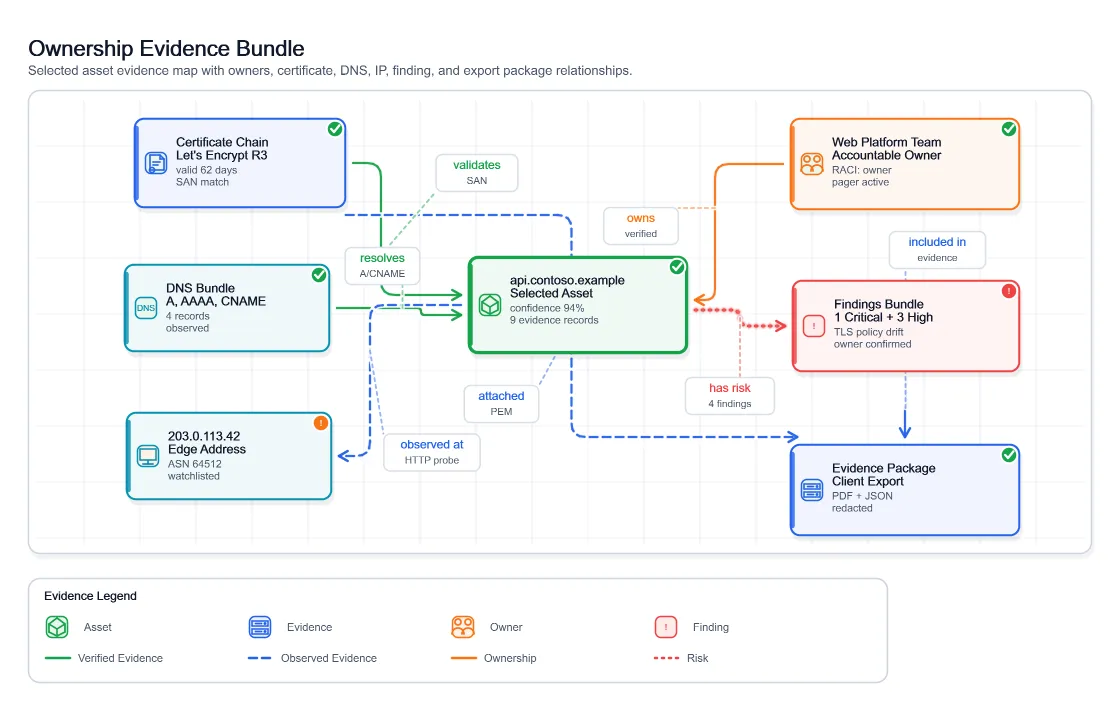The image size is (1120, 711).
Task: Click the 'Evidence Legend' title
Action: pos(90,596)
